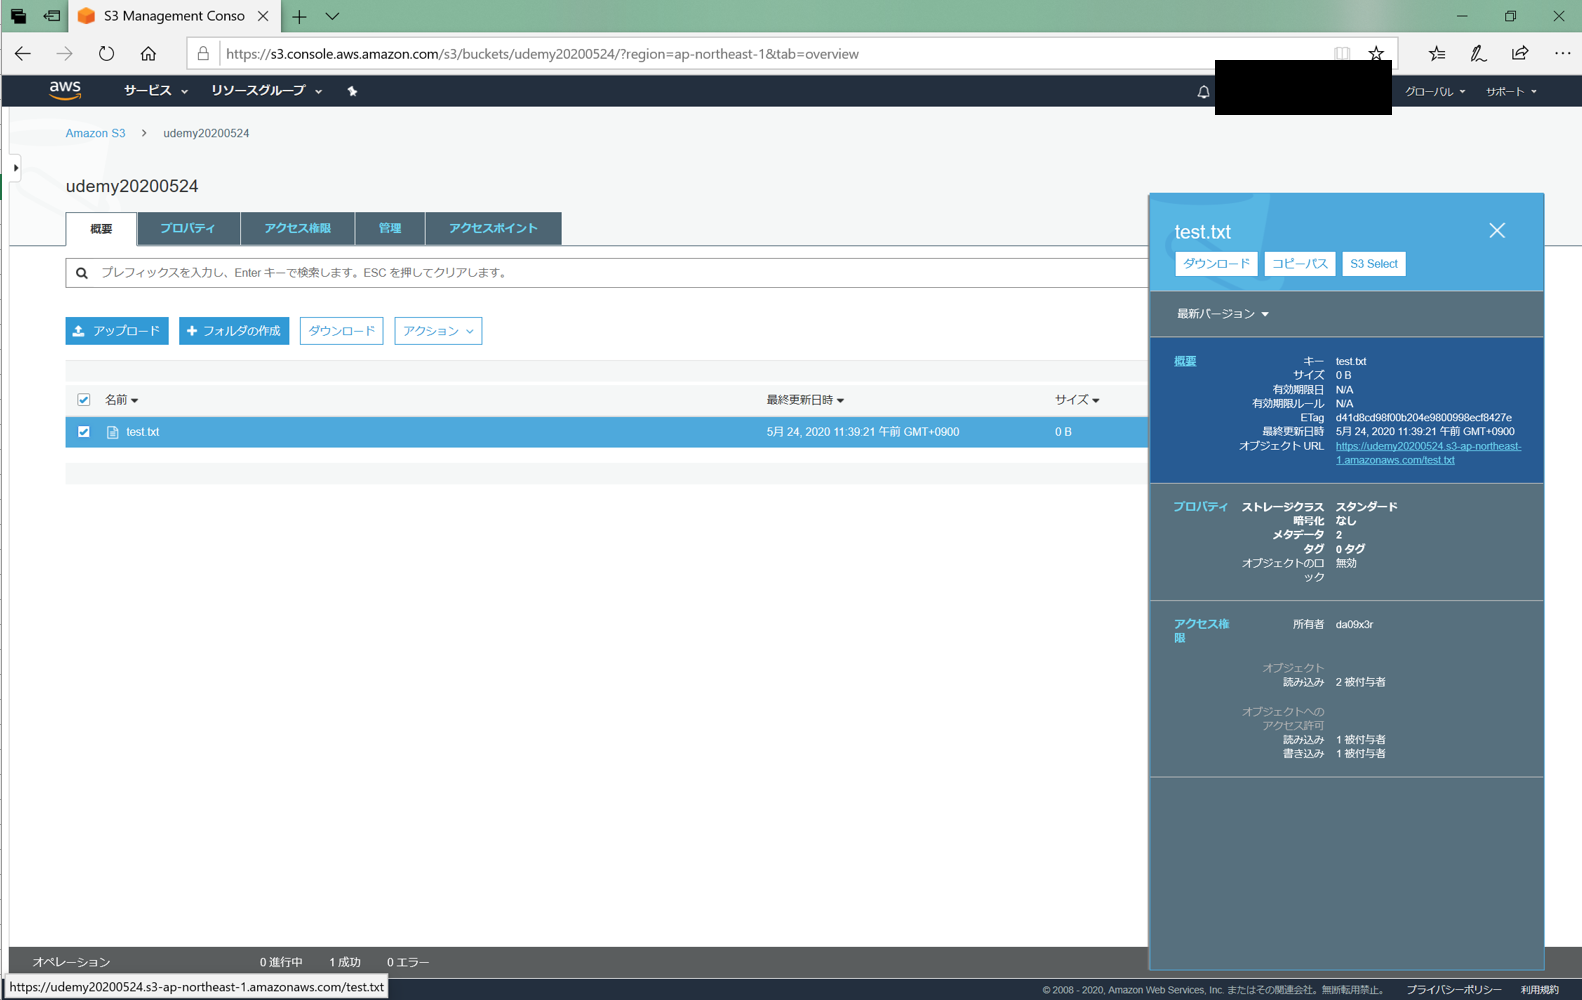This screenshot has height=1000, width=1582.
Task: Click the 利用規約 footer link
Action: pos(1540,990)
